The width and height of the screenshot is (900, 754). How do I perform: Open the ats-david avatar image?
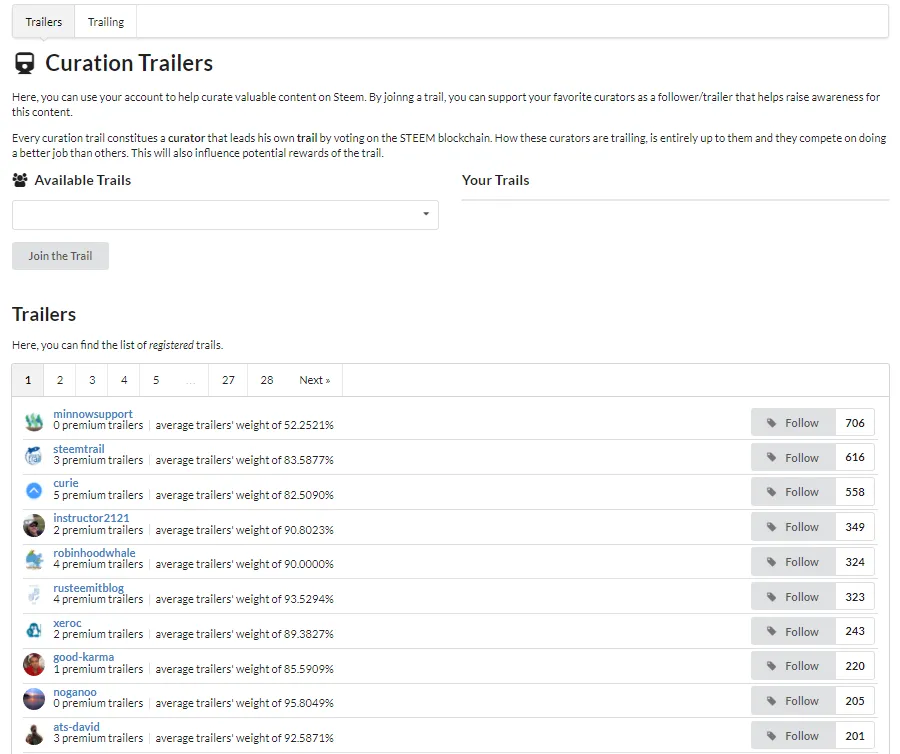tap(34, 734)
